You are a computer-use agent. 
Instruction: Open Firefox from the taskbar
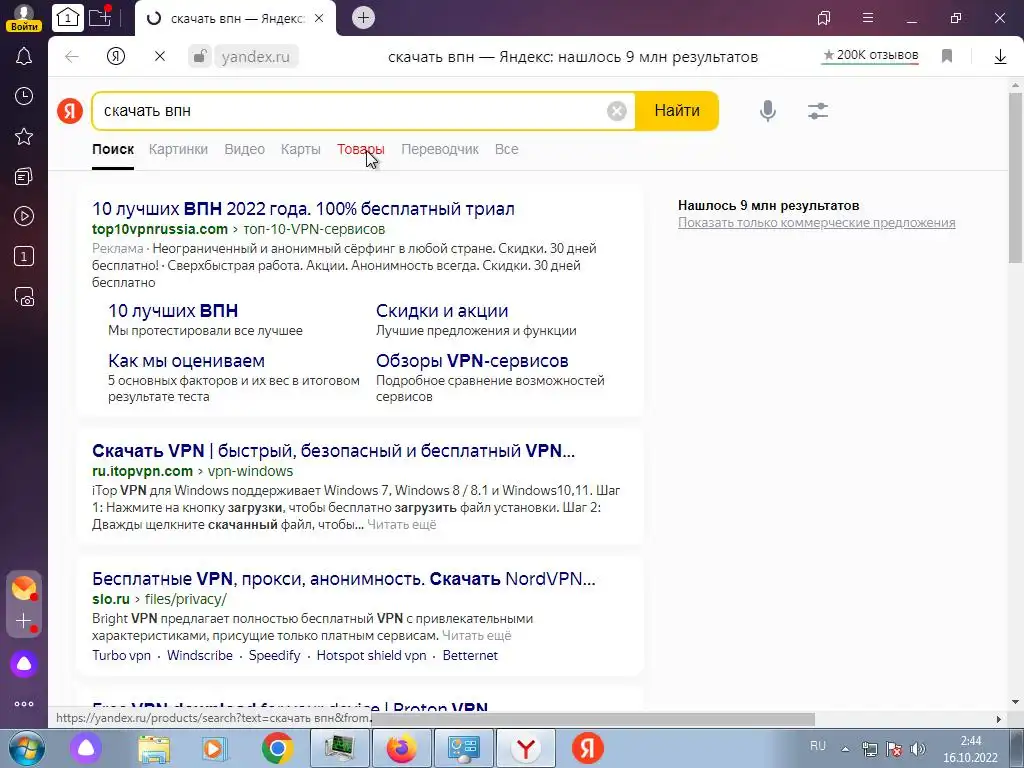click(x=402, y=748)
